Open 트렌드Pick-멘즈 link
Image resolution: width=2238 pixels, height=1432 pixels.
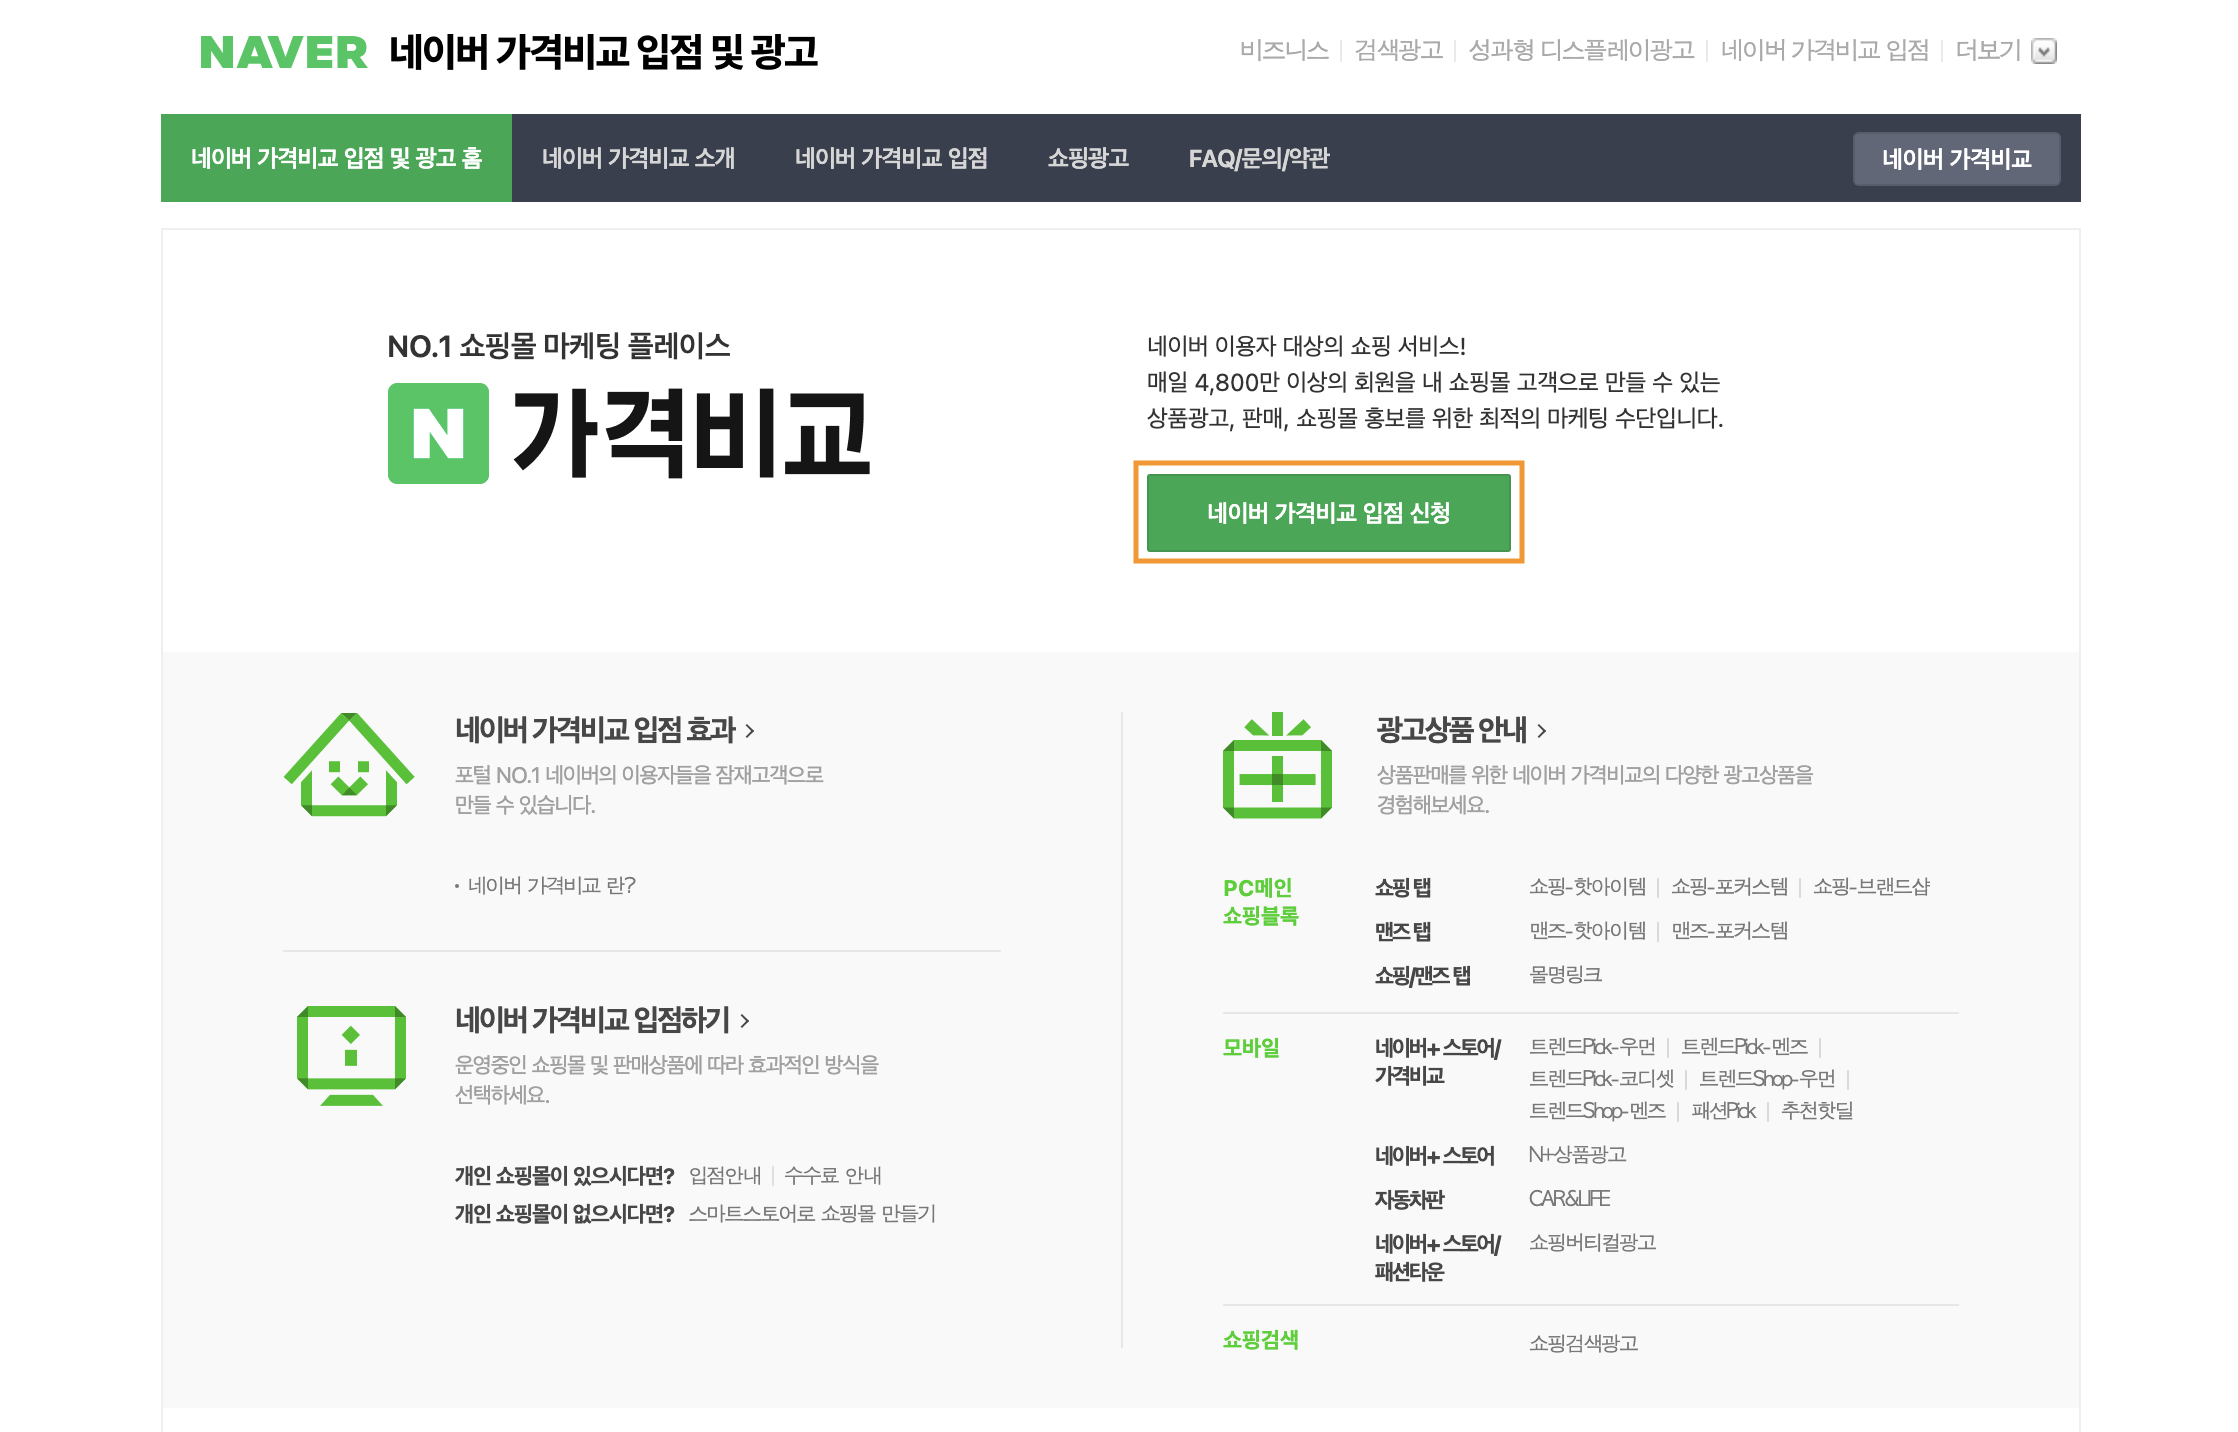click(1744, 1046)
